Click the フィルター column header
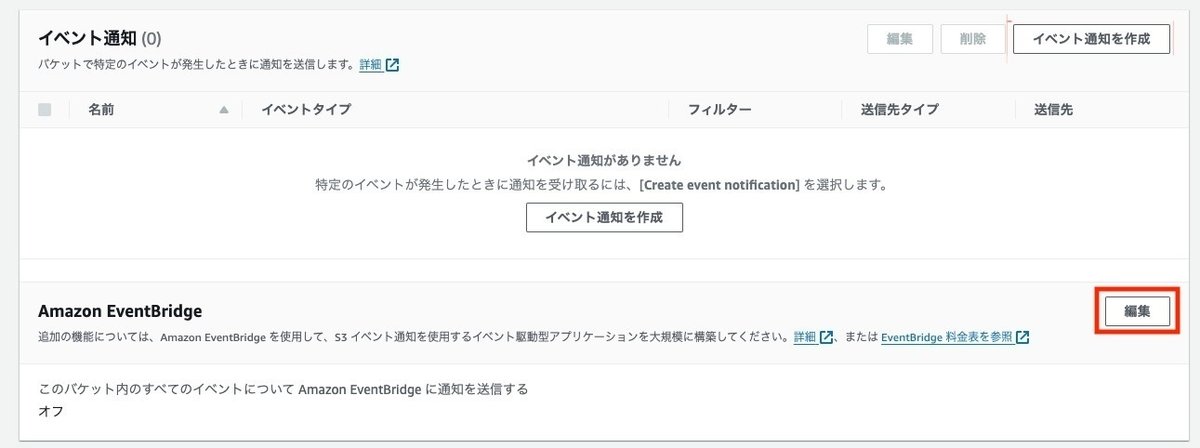The width and height of the screenshot is (1200, 448). 719,110
